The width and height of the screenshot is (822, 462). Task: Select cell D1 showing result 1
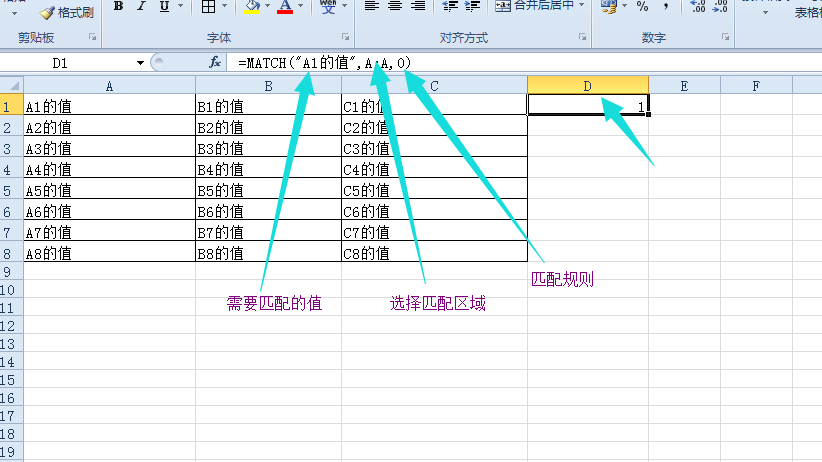point(588,105)
